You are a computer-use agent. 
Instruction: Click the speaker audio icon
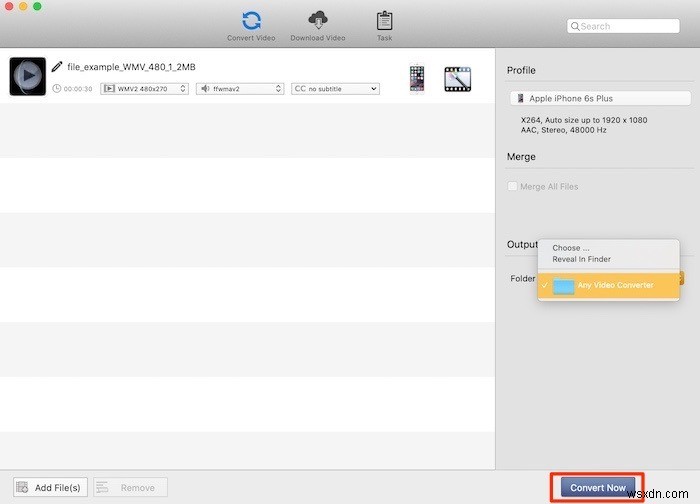coord(205,88)
